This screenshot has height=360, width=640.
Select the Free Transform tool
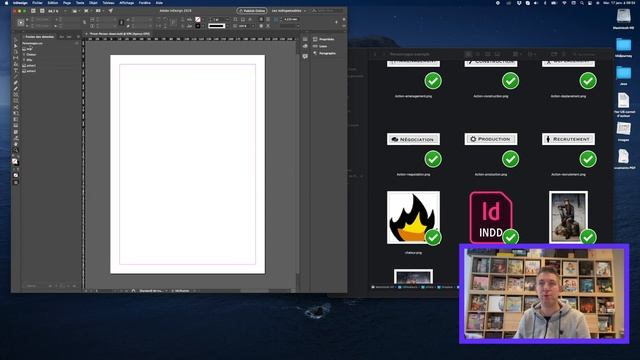[16, 113]
